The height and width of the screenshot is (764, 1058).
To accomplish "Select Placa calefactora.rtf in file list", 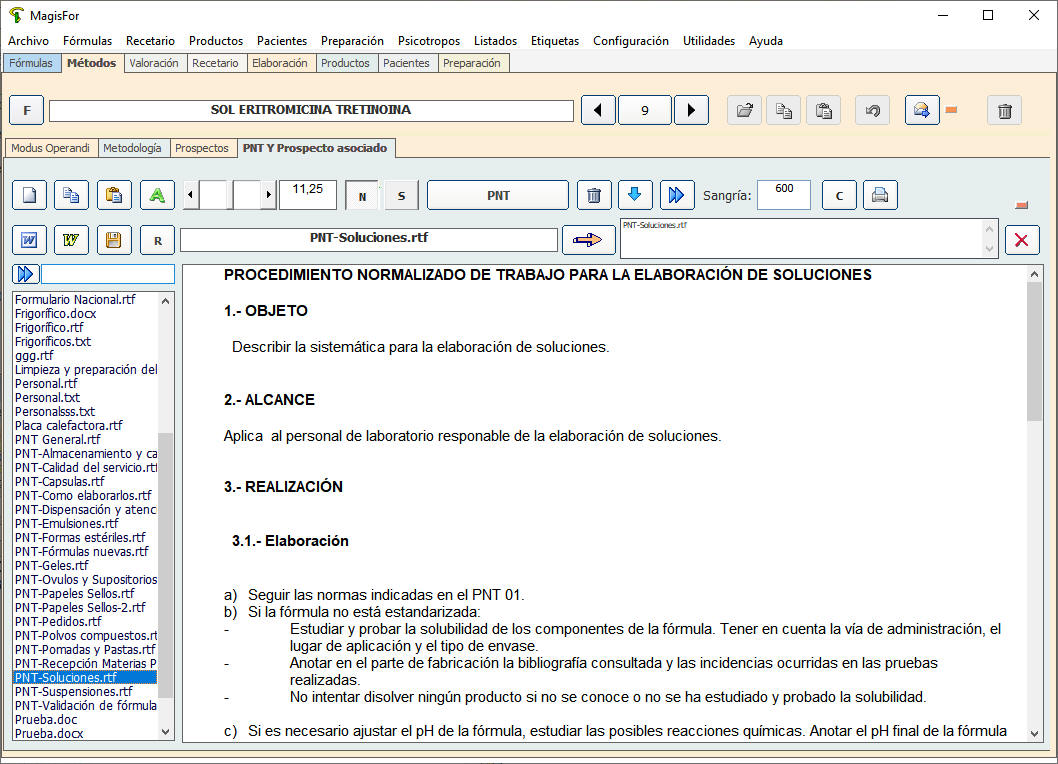I will (85, 426).
